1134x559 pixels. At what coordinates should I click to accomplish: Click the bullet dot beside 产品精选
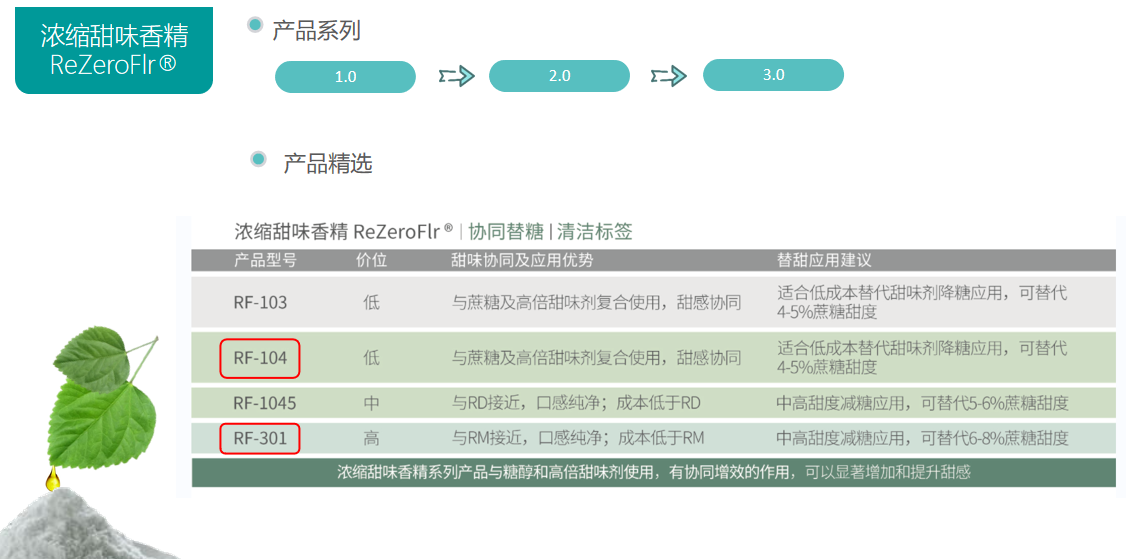[x=259, y=158]
